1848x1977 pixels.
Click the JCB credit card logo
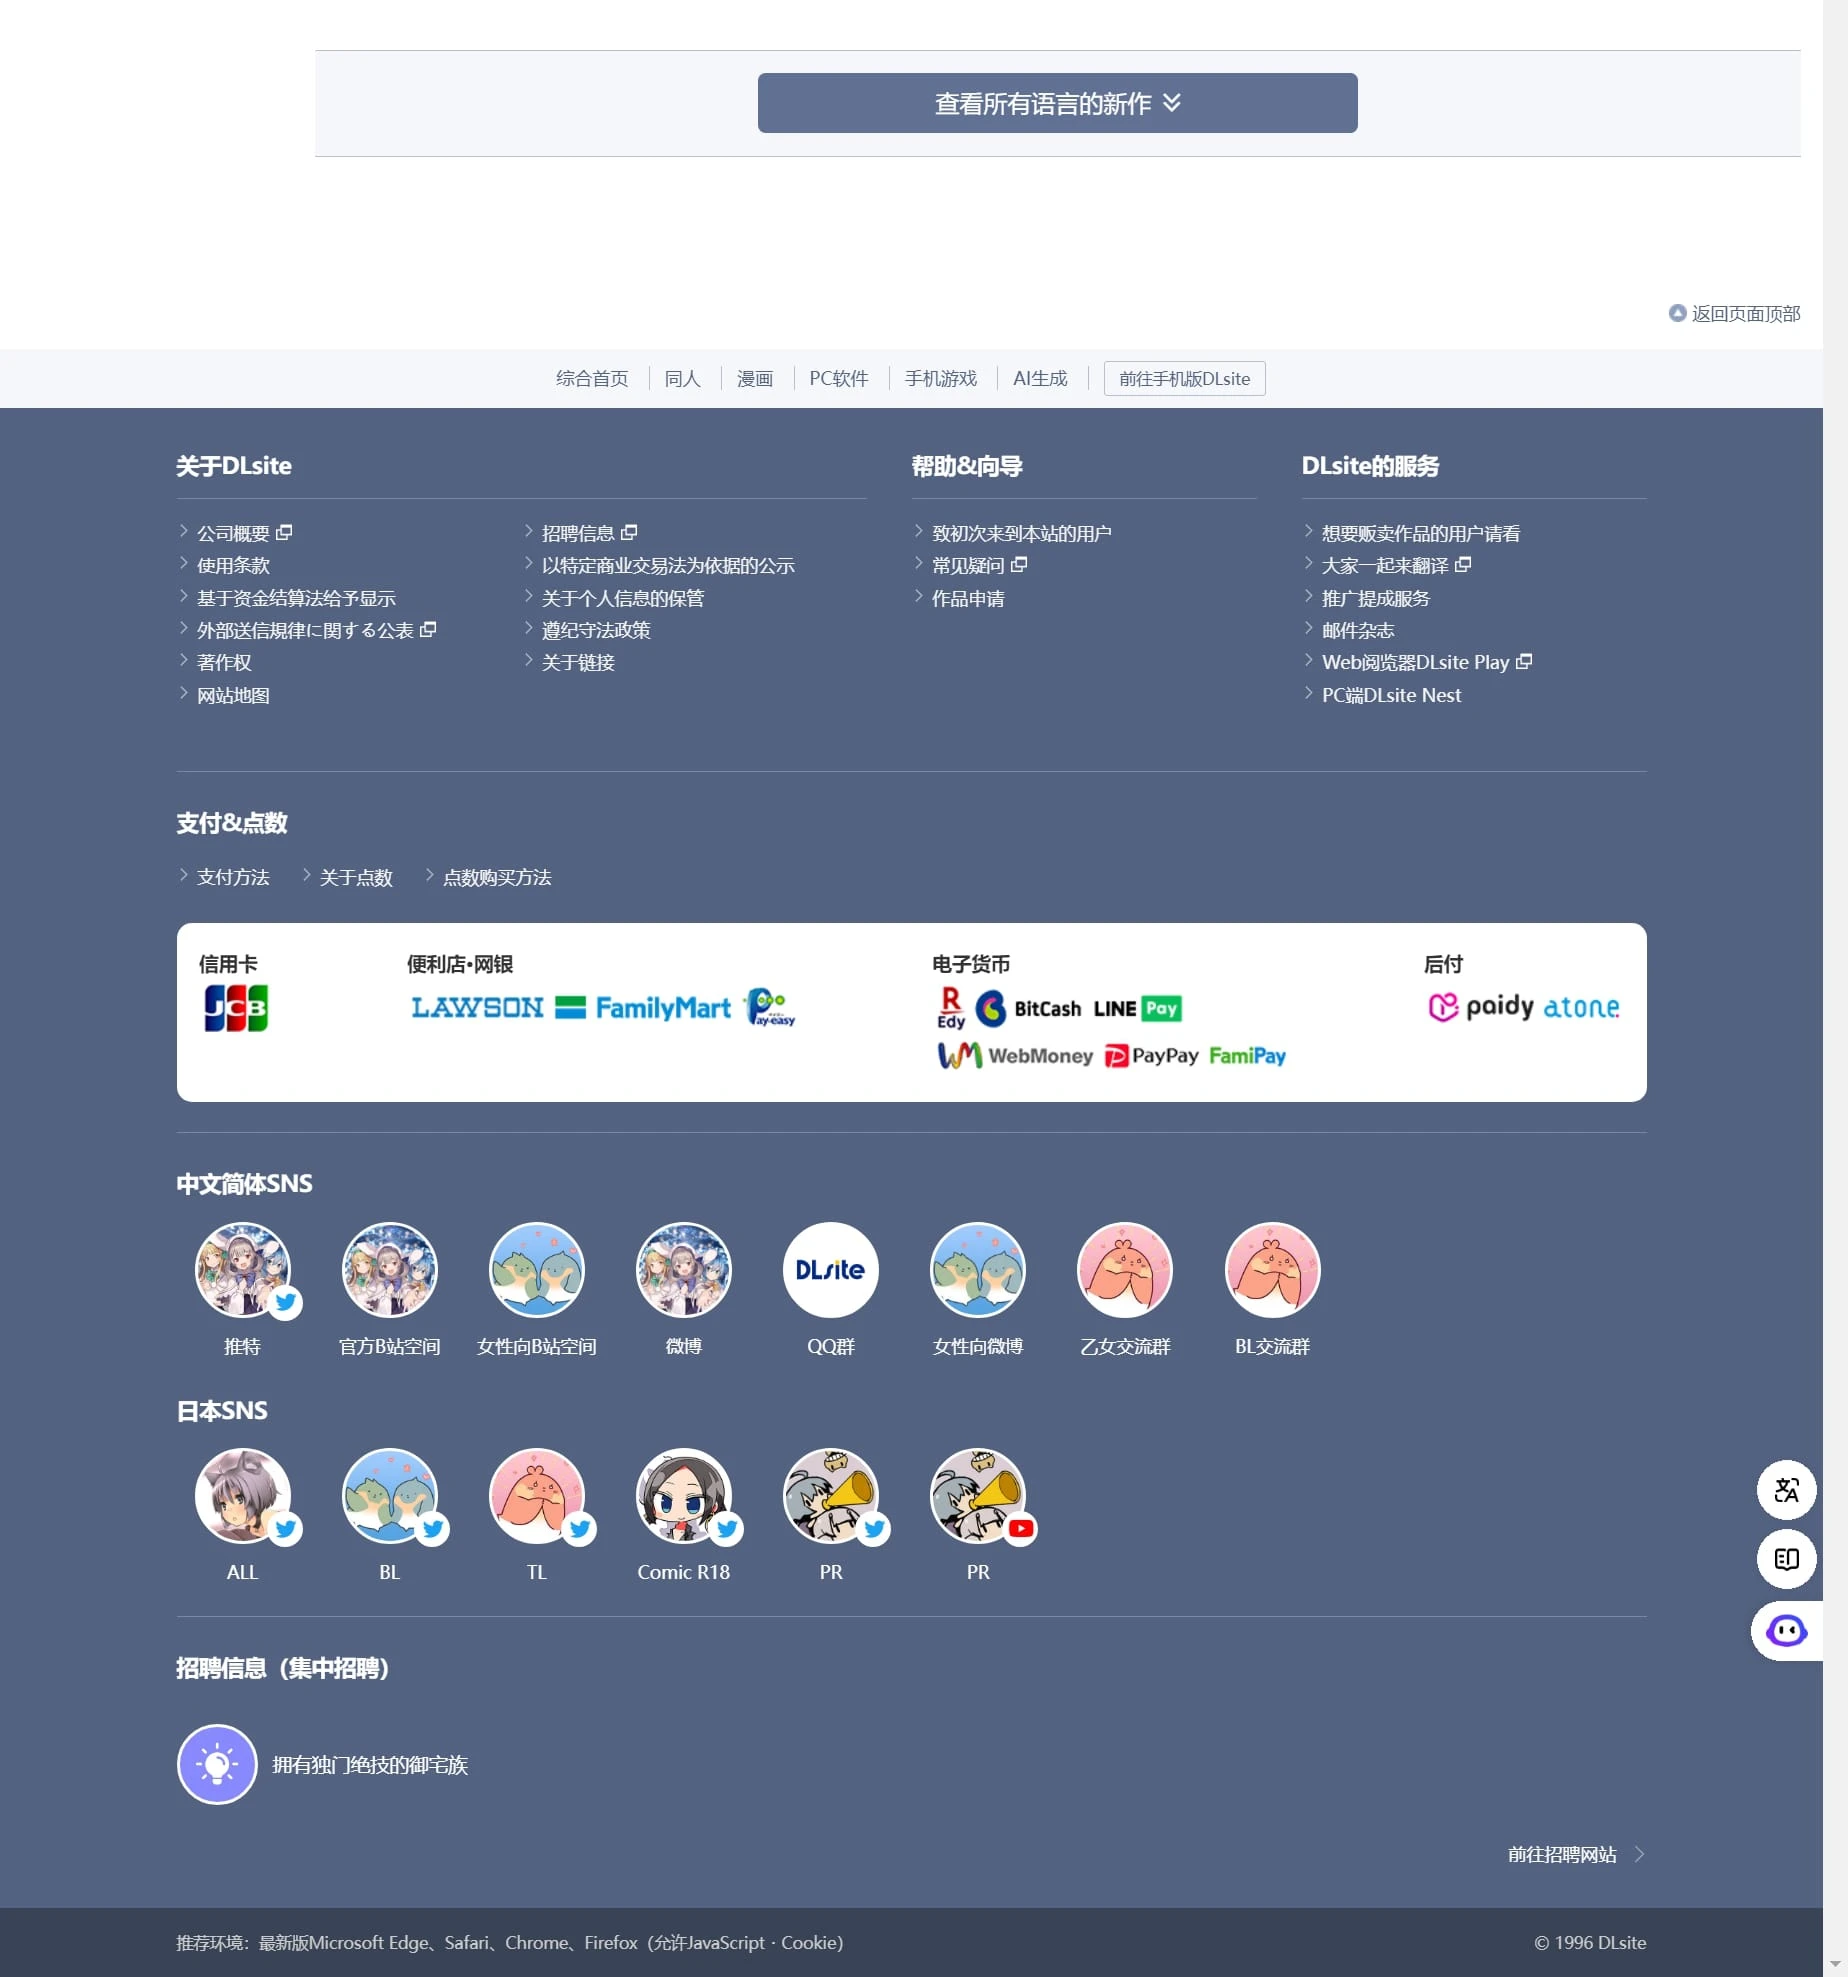pos(236,1008)
